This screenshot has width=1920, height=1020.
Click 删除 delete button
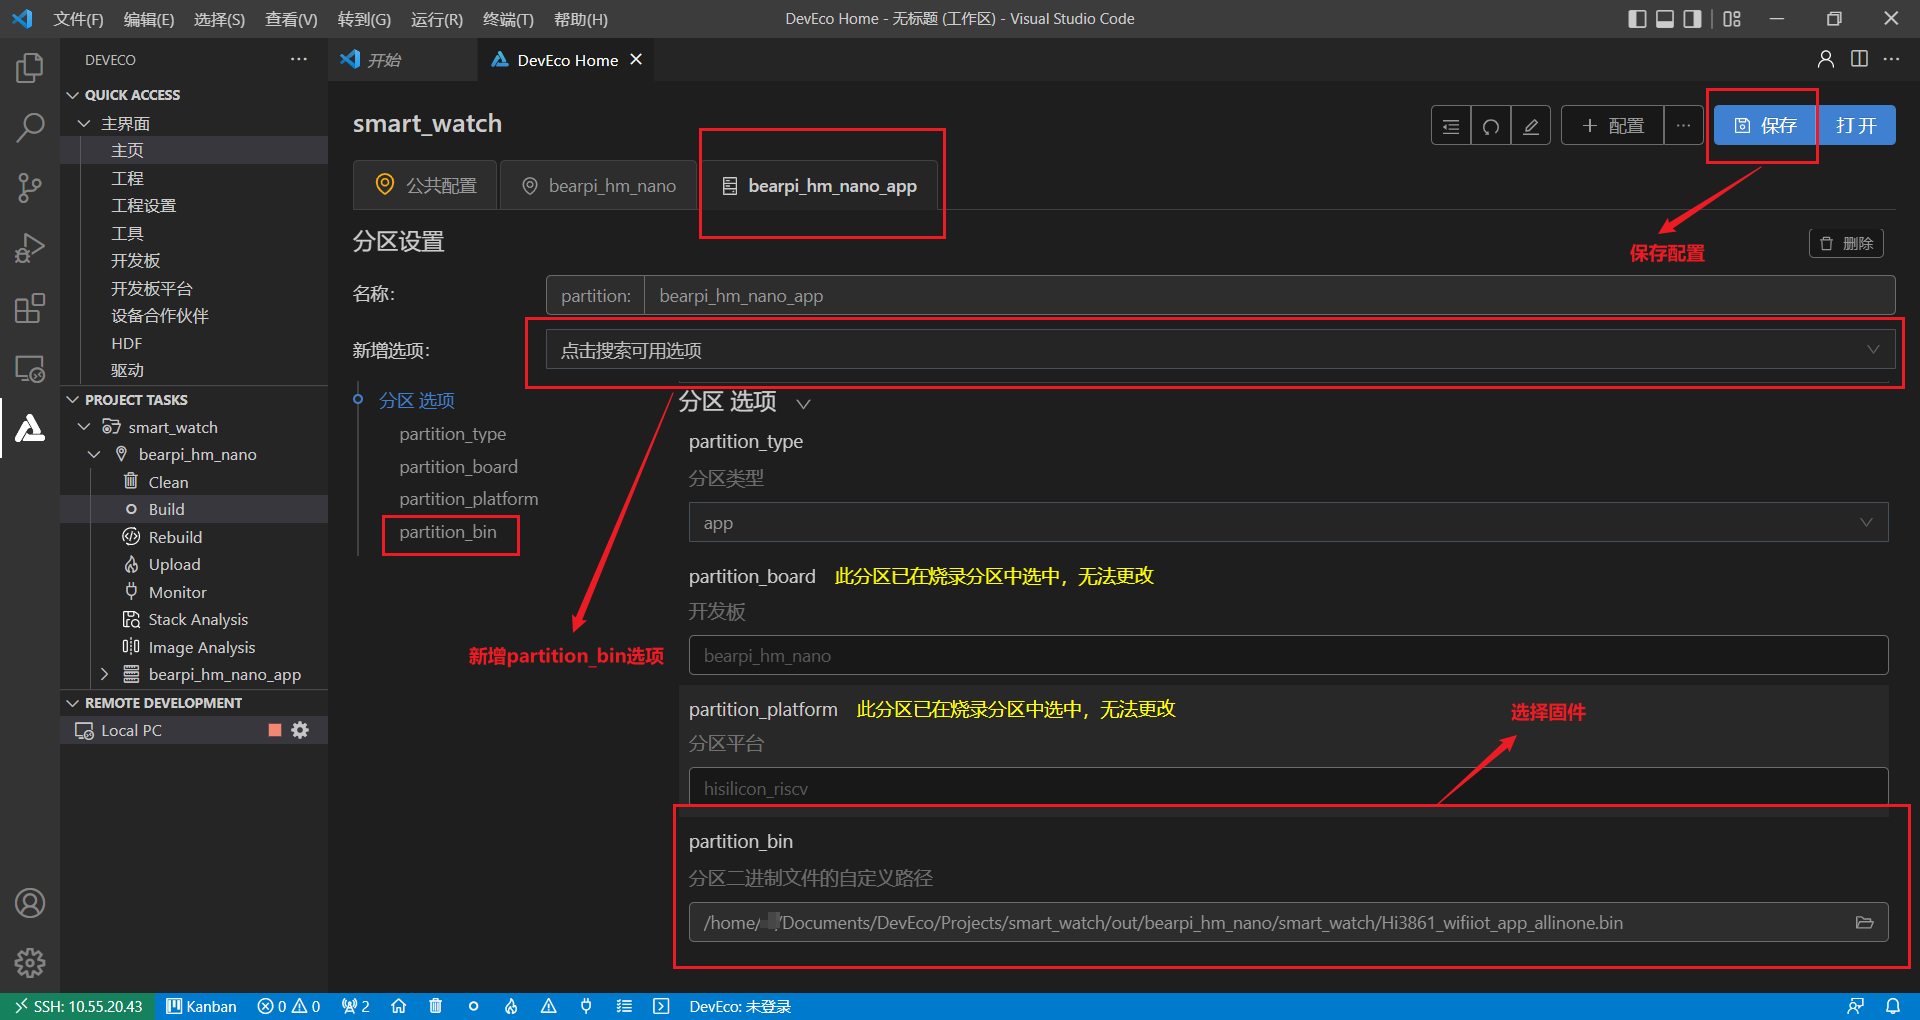(1846, 243)
